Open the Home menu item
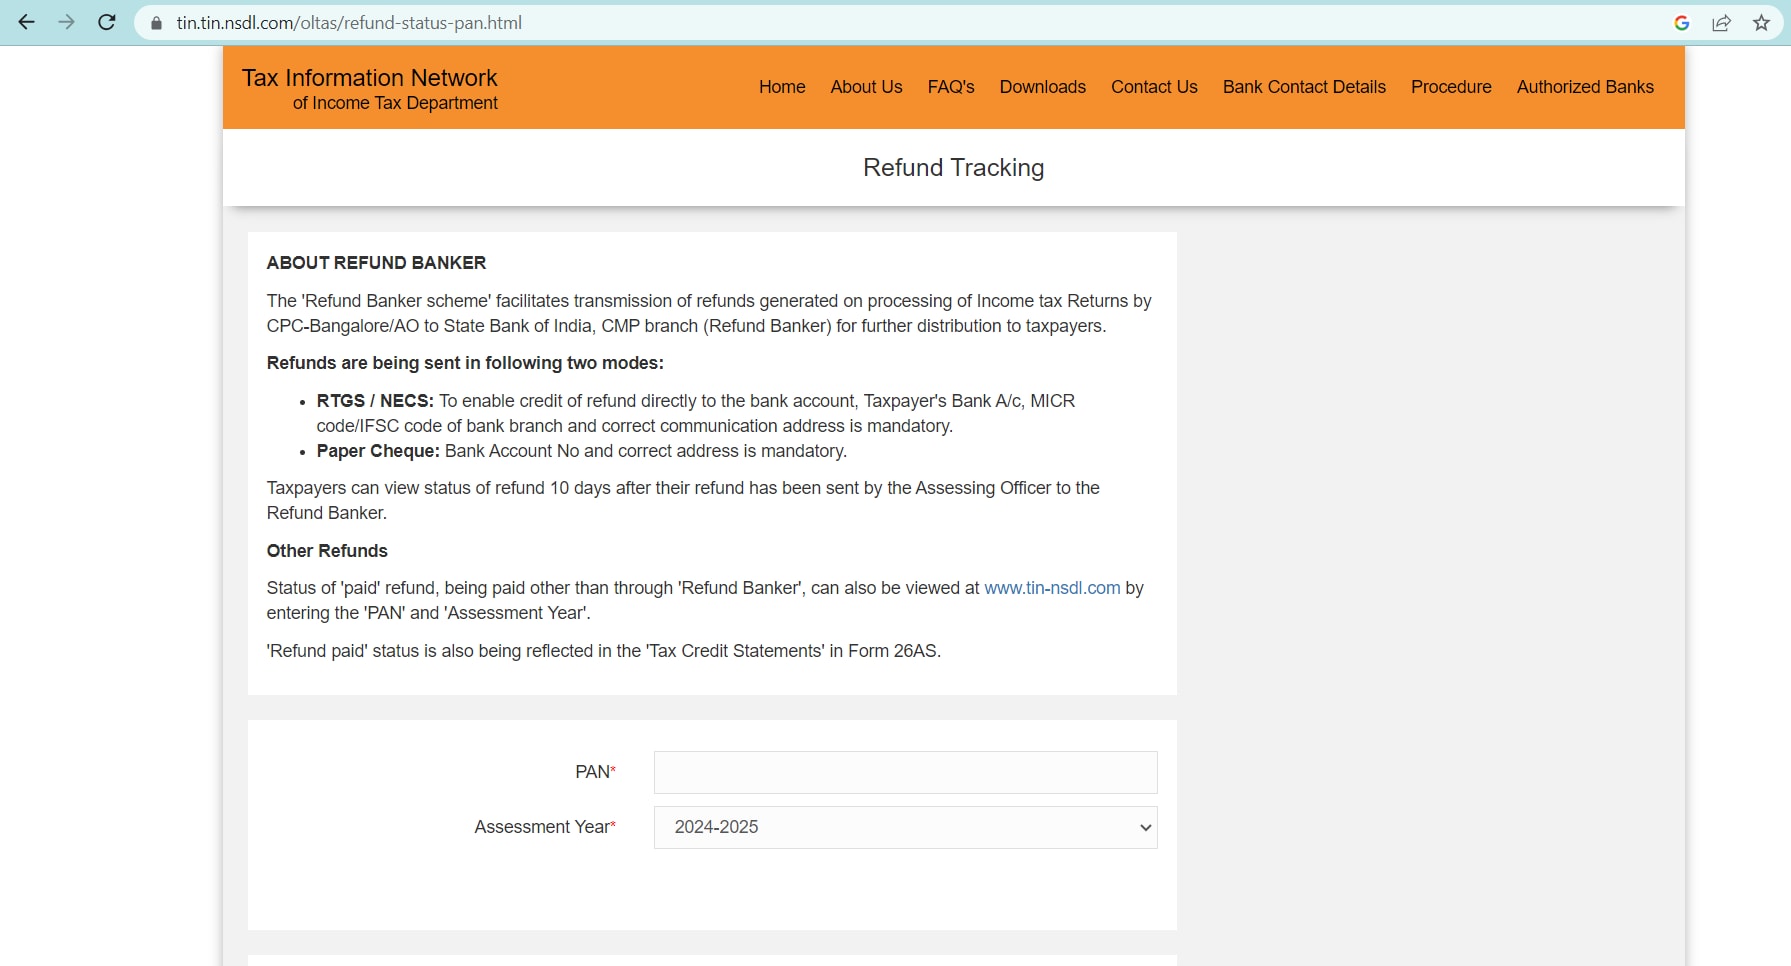Image resolution: width=1791 pixels, height=966 pixels. tap(781, 87)
